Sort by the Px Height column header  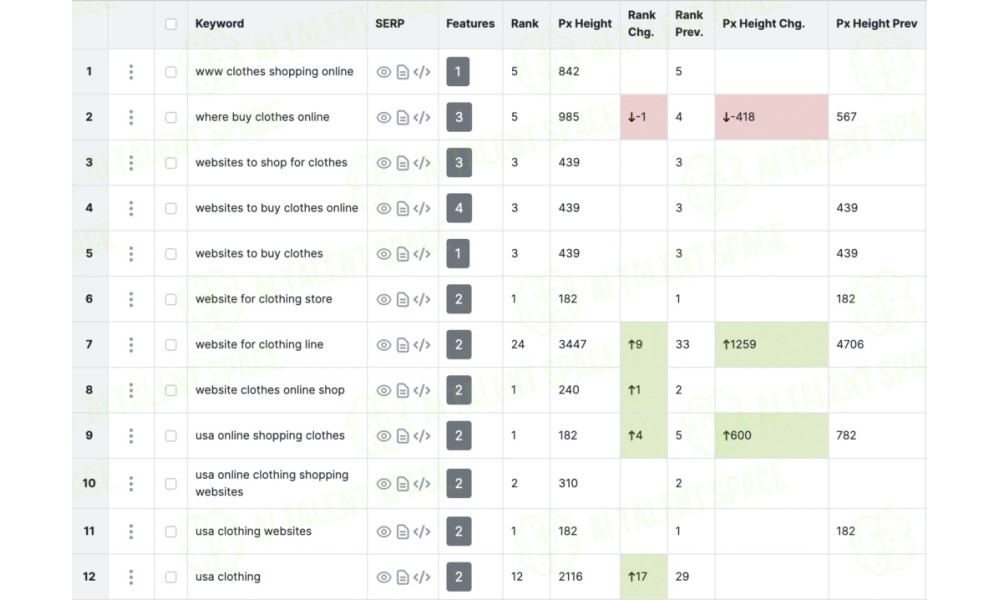(x=585, y=24)
